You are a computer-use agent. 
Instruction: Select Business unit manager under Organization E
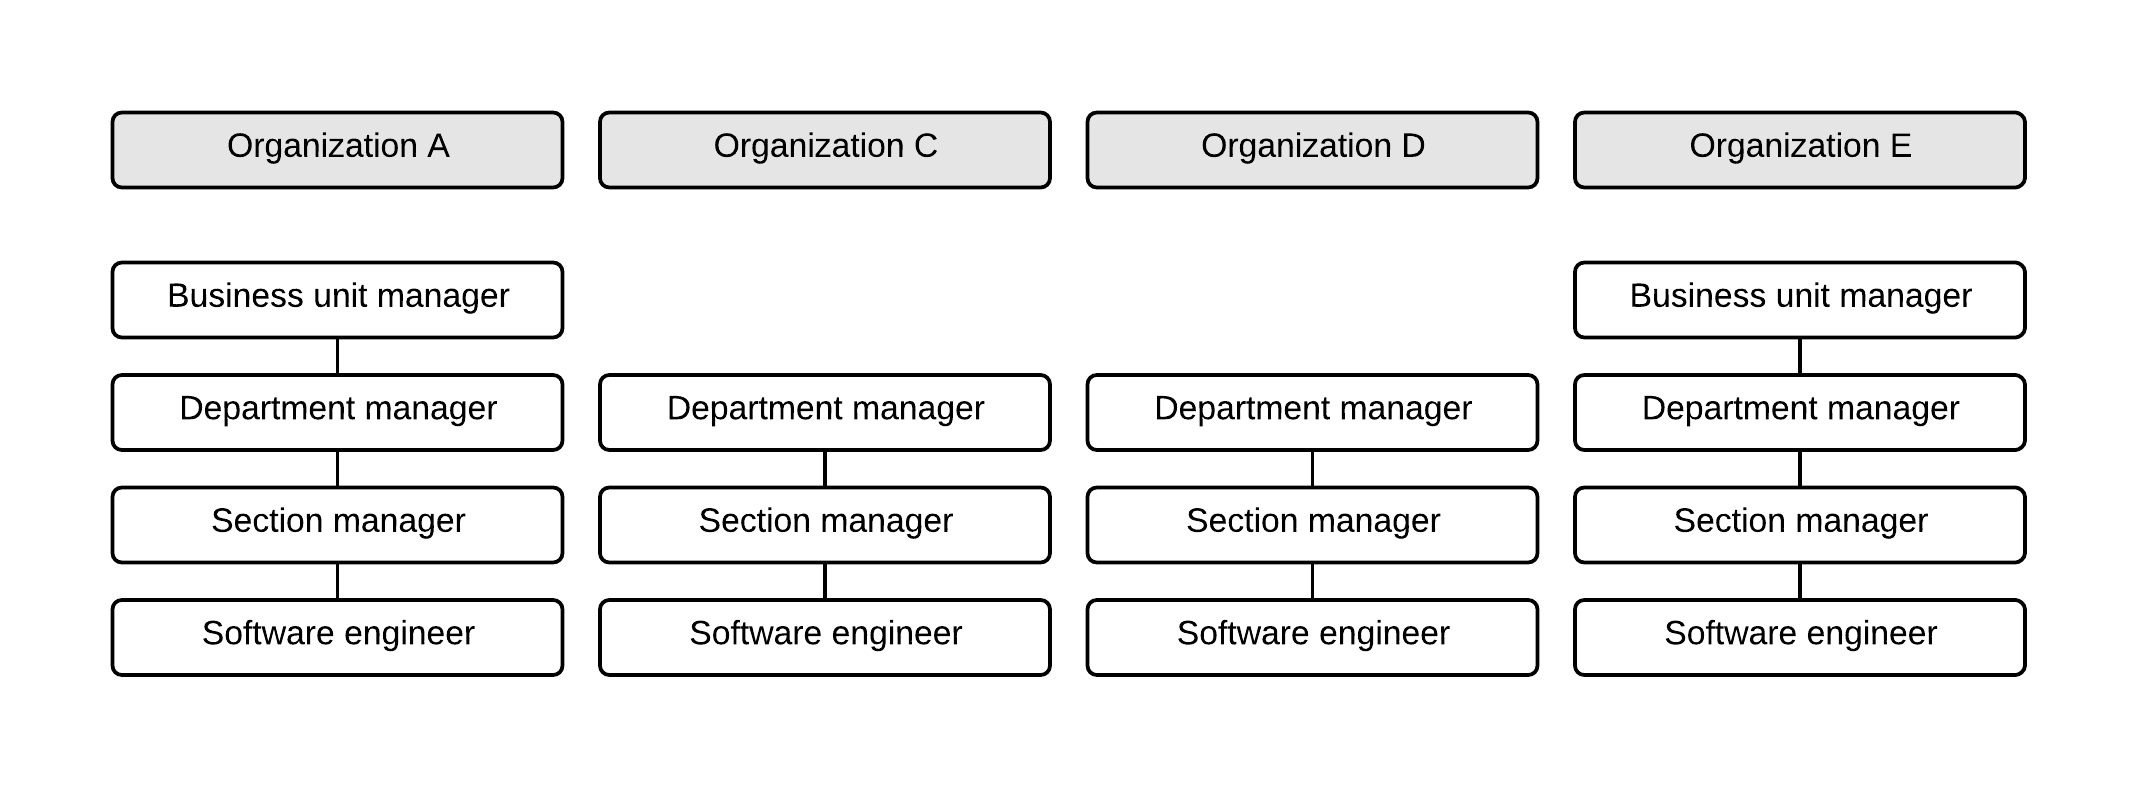pos(1800,299)
